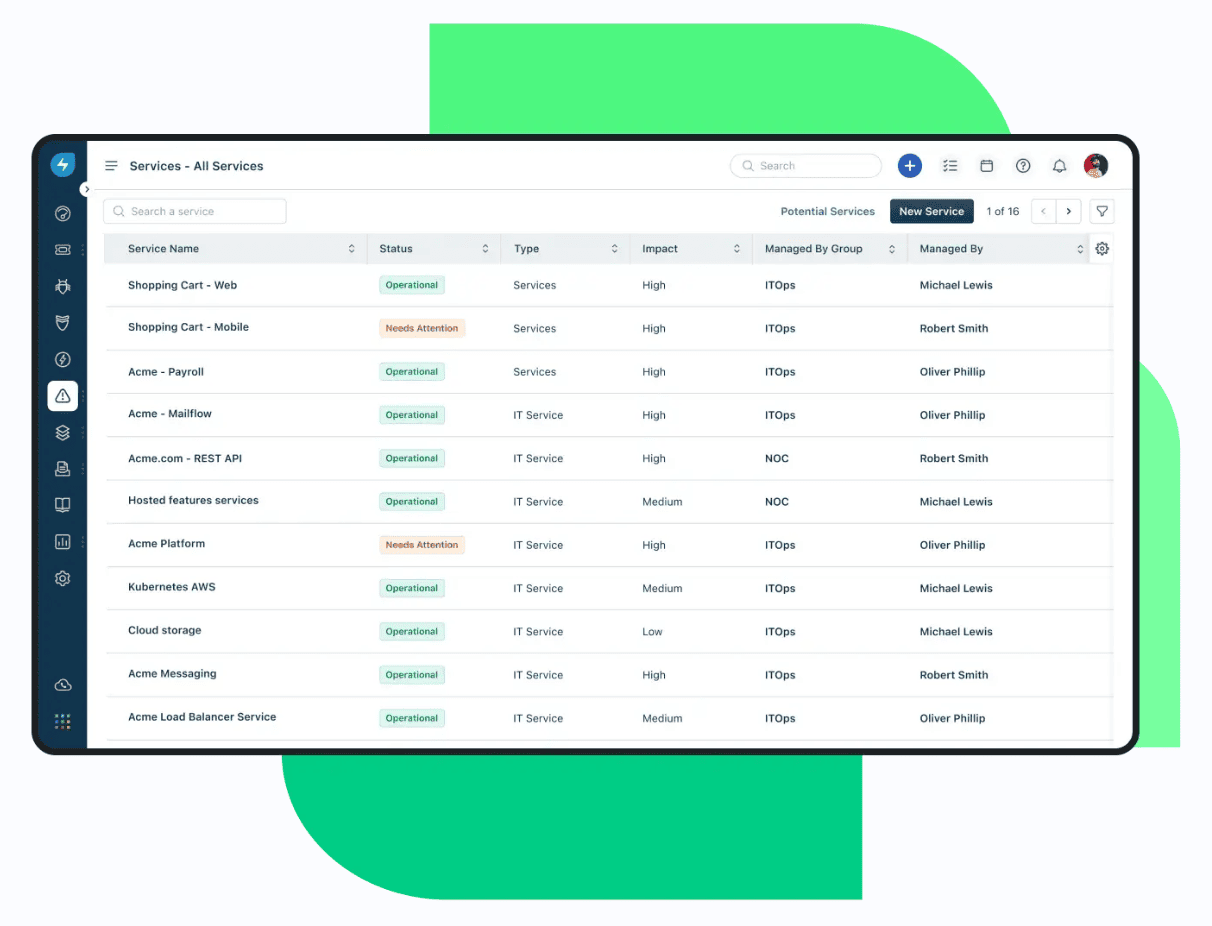The height and width of the screenshot is (926, 1212).
Task: Click the blue plus create button
Action: 909,166
